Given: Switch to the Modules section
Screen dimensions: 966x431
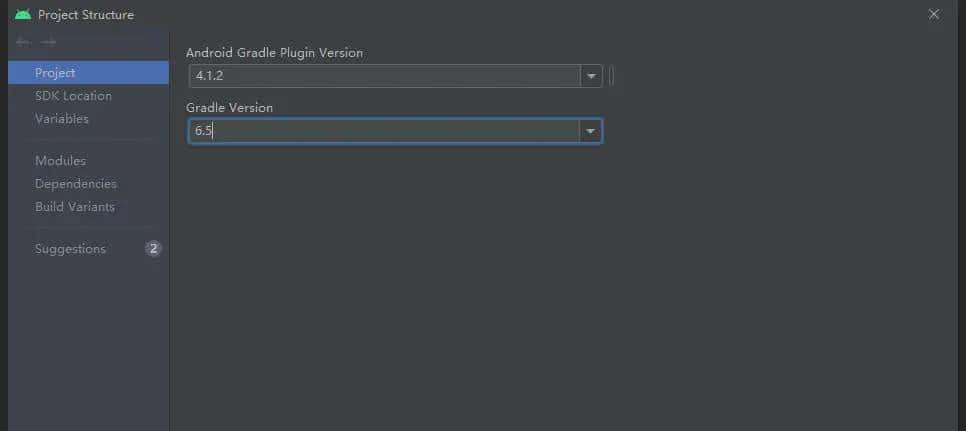Looking at the screenshot, I should [60, 161].
